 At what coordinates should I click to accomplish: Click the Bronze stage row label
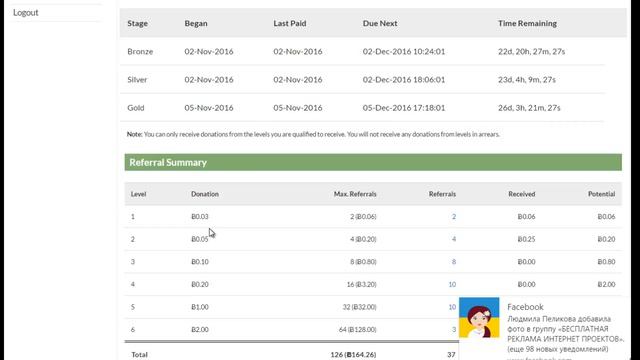tap(140, 51)
